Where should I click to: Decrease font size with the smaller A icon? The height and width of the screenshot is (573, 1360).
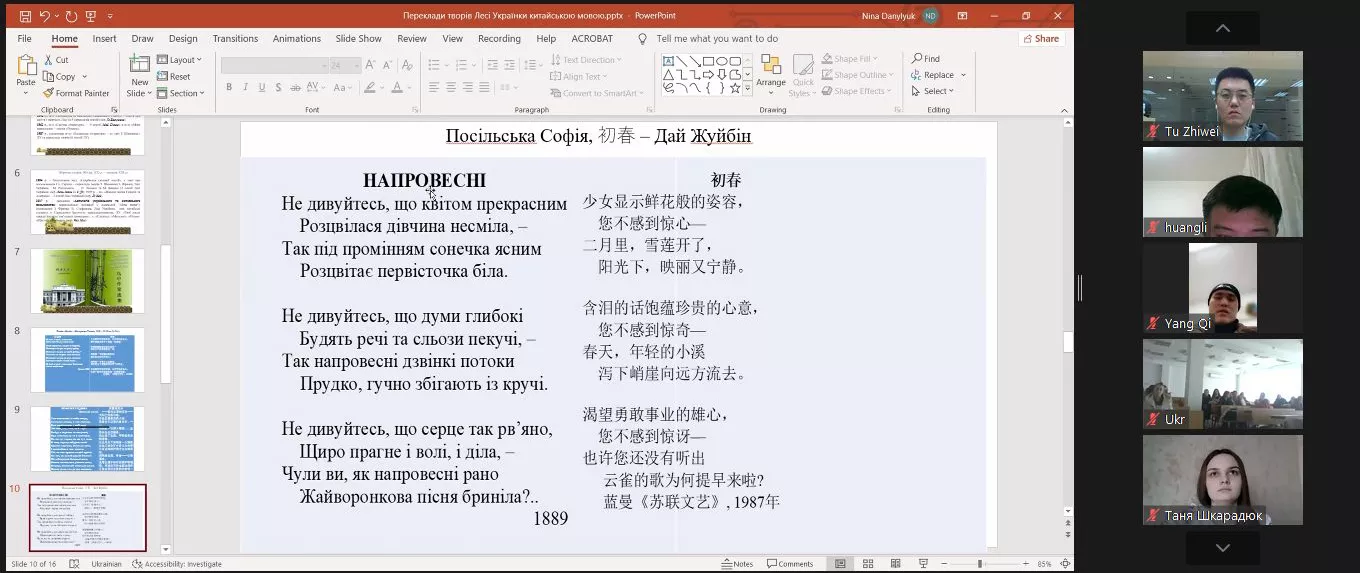(388, 65)
